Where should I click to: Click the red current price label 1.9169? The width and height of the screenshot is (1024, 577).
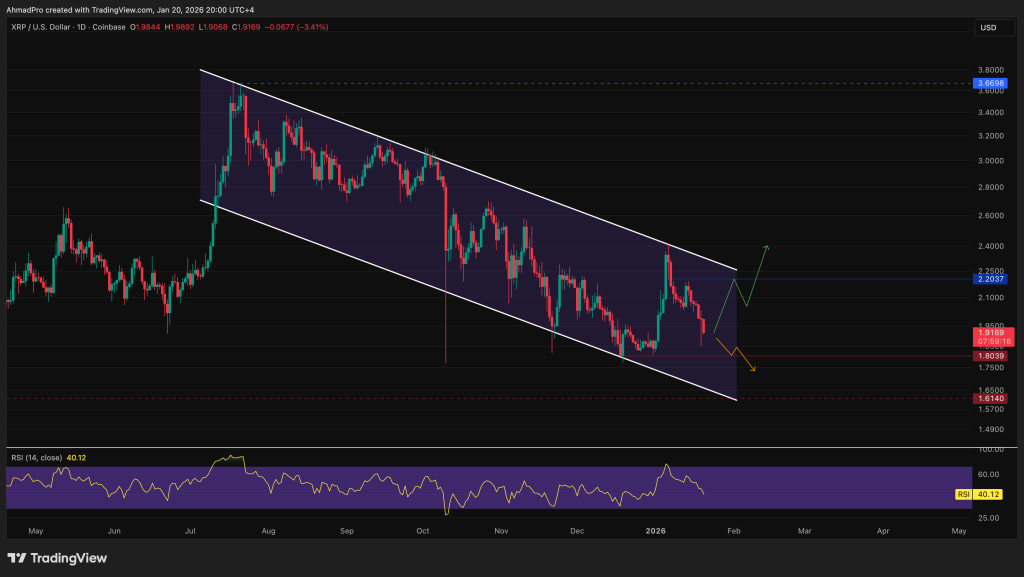click(x=996, y=332)
